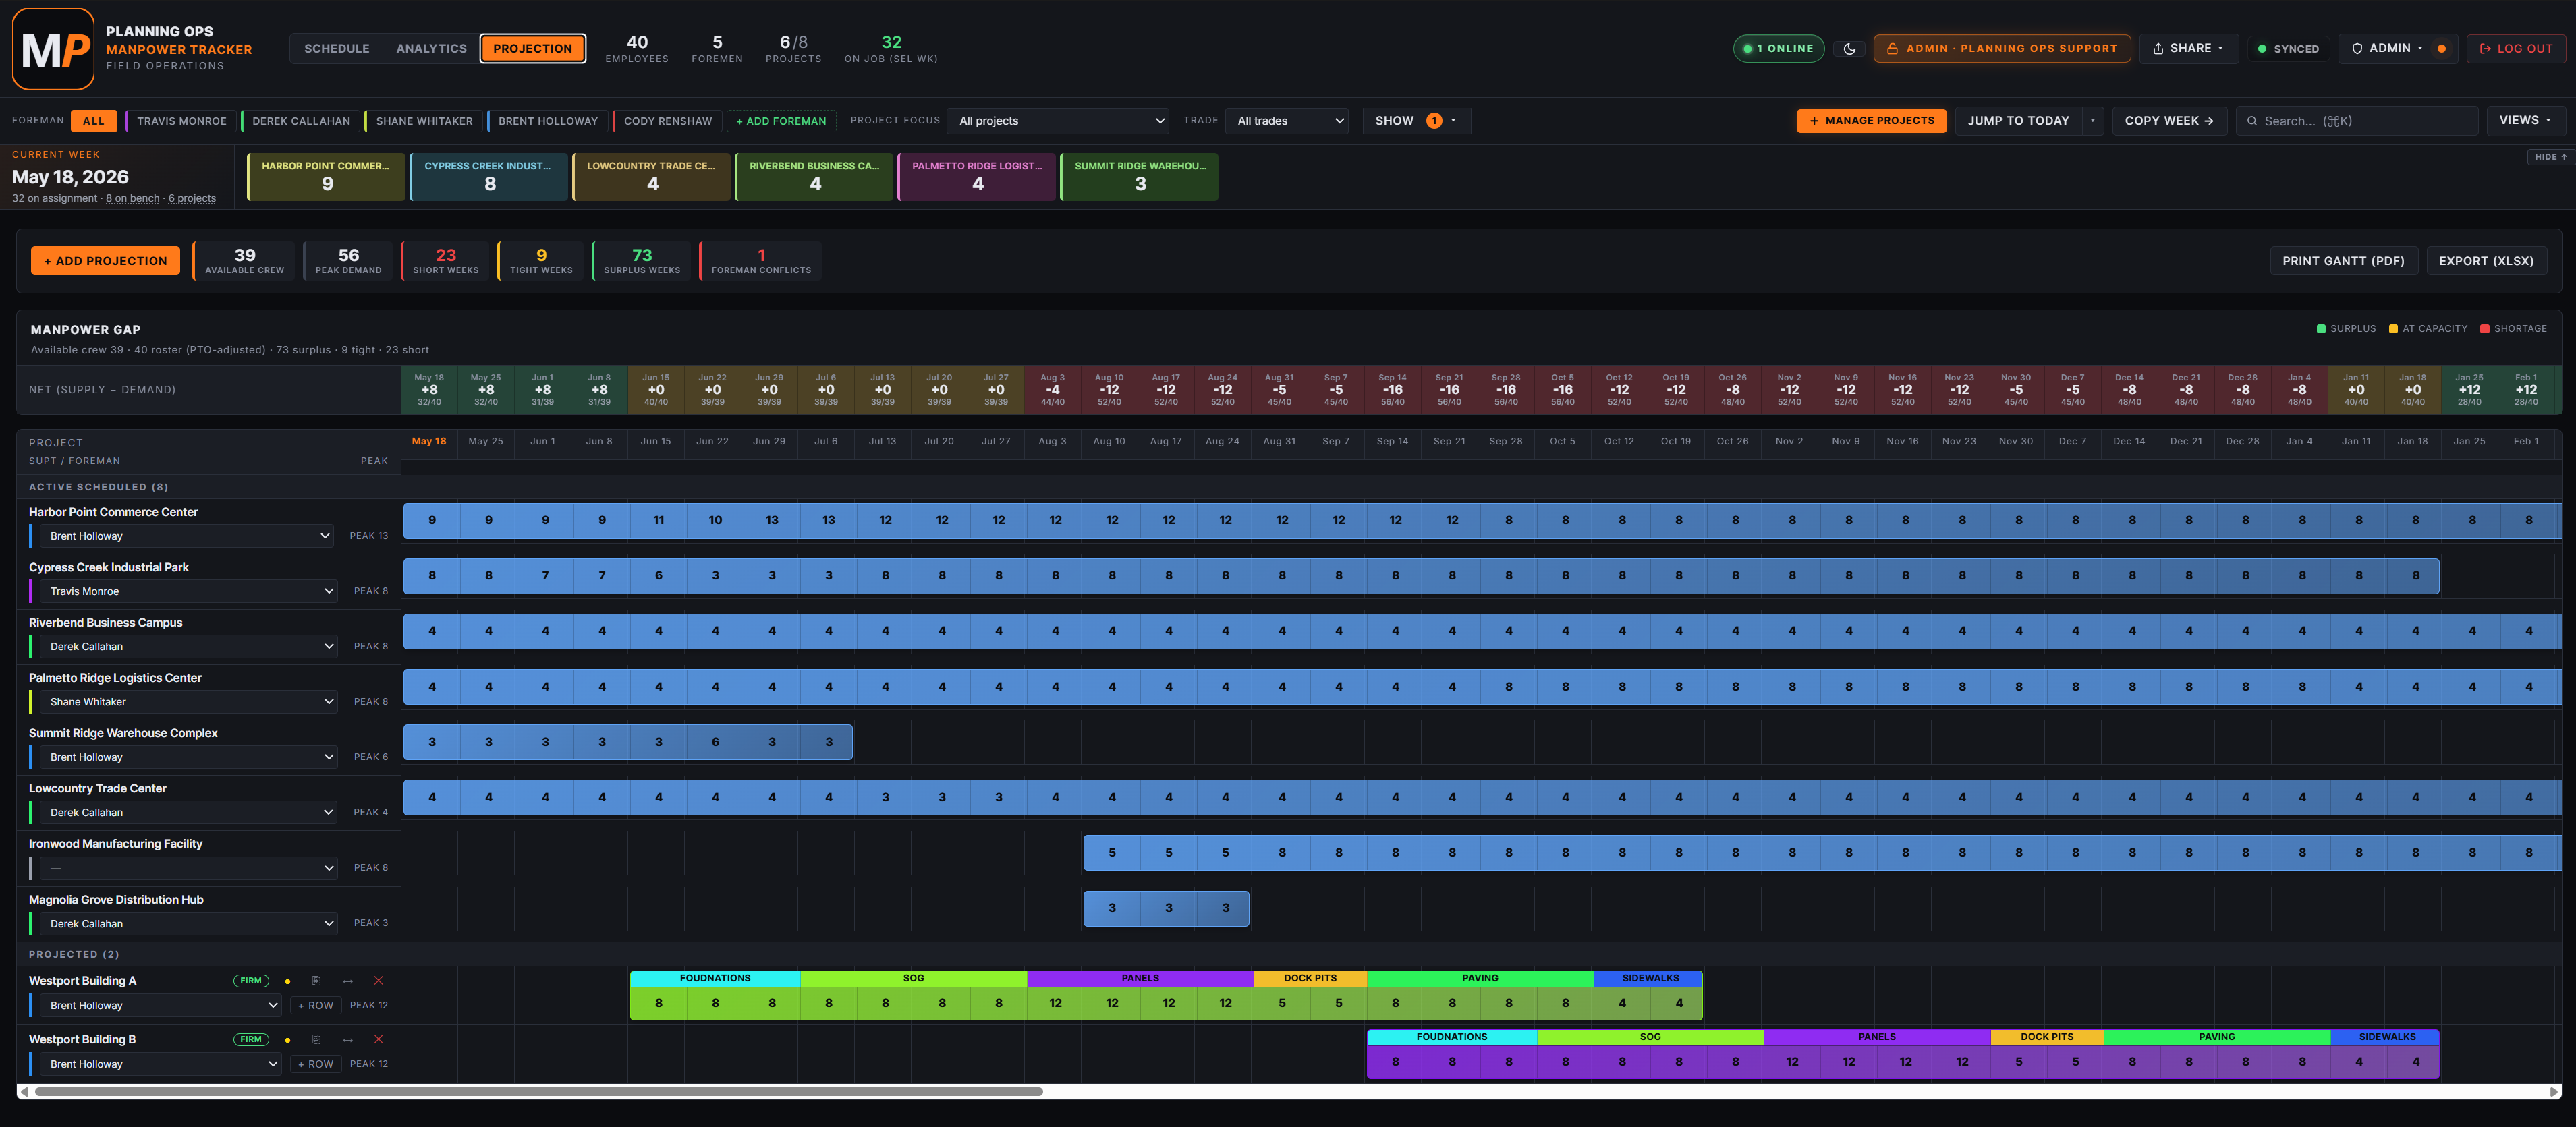Open the Project Focus All projects dropdown
Viewport: 2576px width, 1127px height.
(1059, 121)
